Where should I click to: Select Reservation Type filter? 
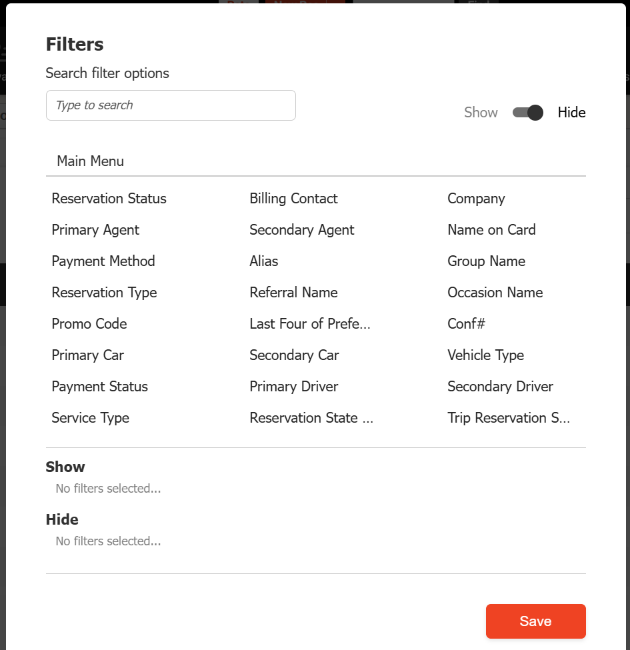click(104, 293)
